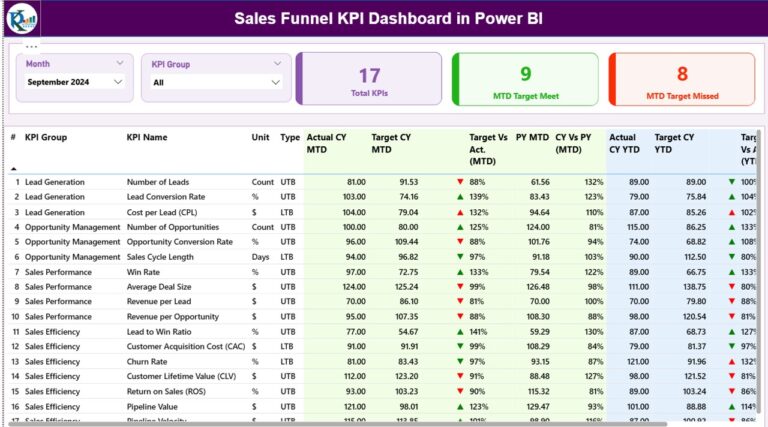Click green up arrow for Win Rate MTD

[x=460, y=272]
